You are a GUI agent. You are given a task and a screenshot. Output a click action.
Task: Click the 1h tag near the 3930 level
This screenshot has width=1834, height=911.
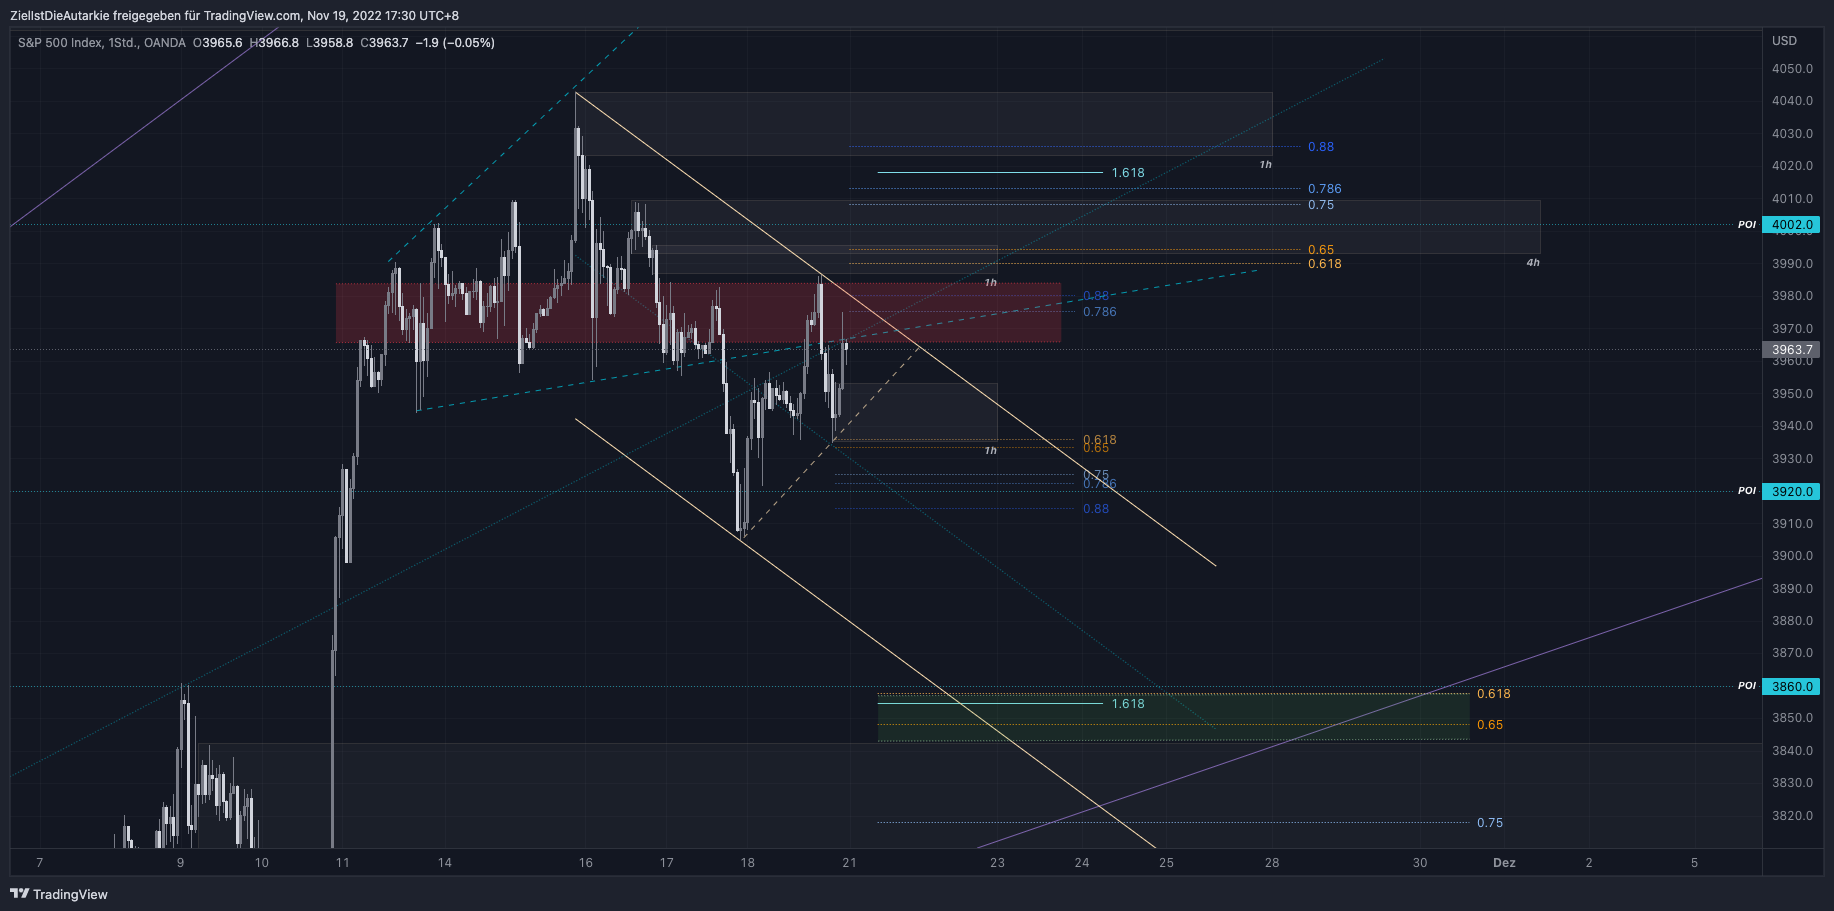[x=991, y=451]
